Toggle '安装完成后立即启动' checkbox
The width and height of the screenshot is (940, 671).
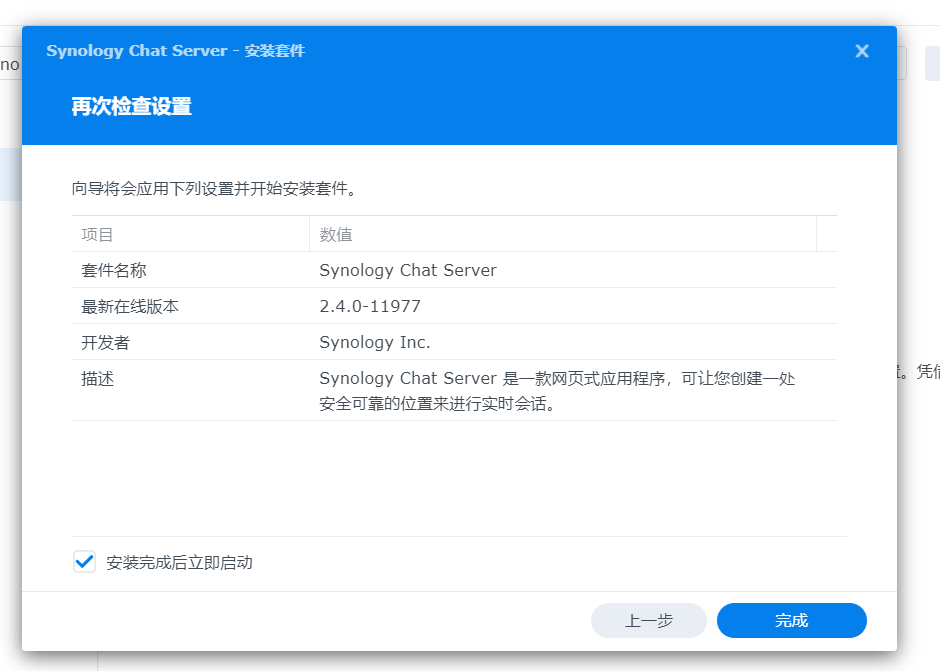pos(85,562)
